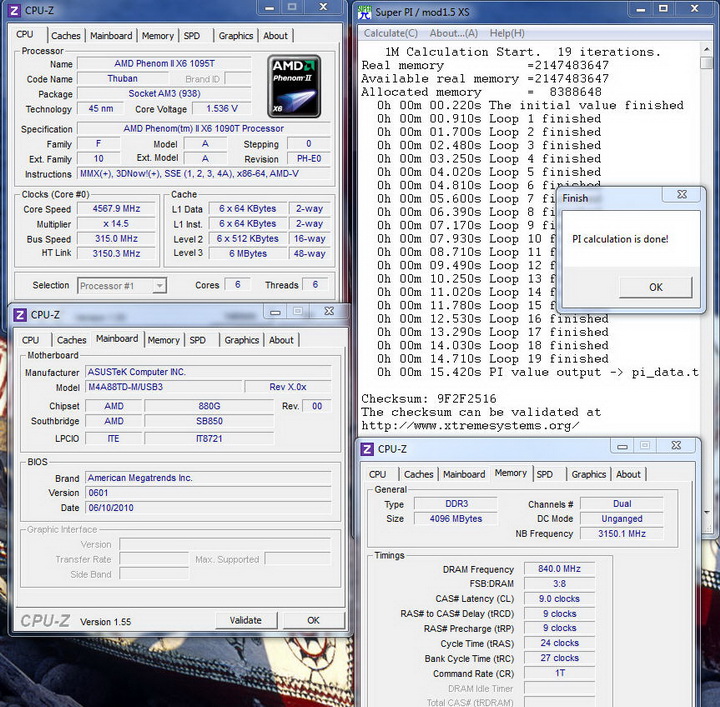Select SPD tab in the Memory CPU-Z window
This screenshot has height=707, width=720.
tap(545, 474)
